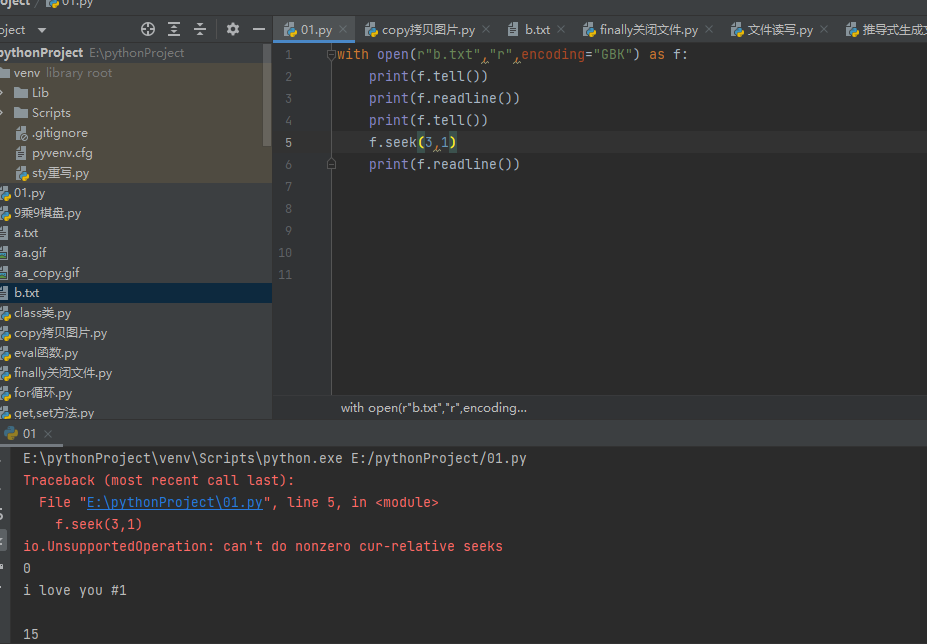The image size is (927, 644).
Task: Collapse the with block at line 1
Action: (x=331, y=54)
